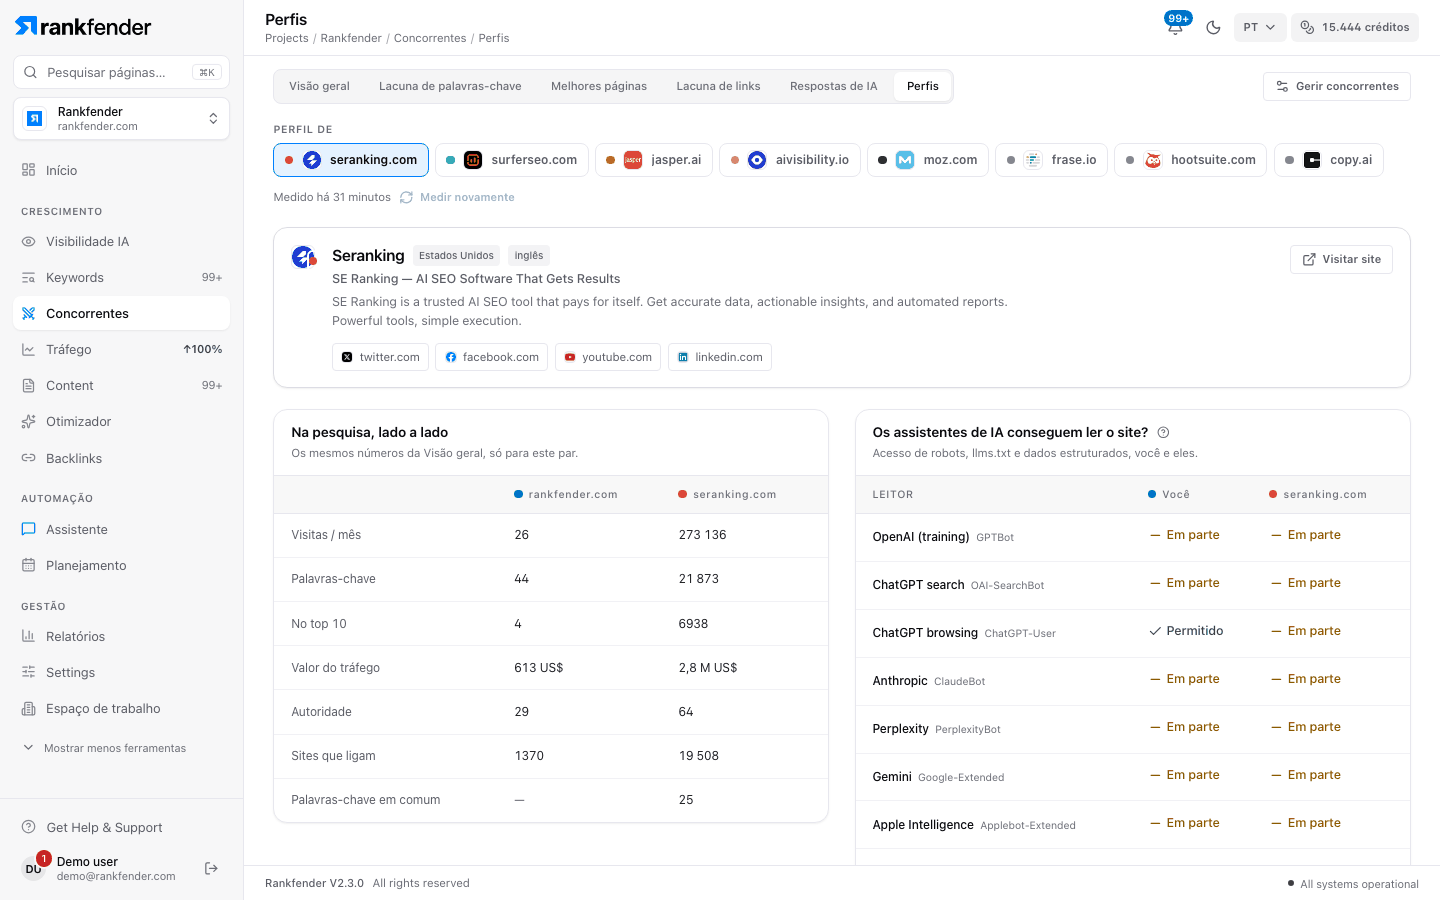Select the surferseo.com competitor profile
Viewport: 1440px width, 900px height.
pyautogui.click(x=512, y=160)
